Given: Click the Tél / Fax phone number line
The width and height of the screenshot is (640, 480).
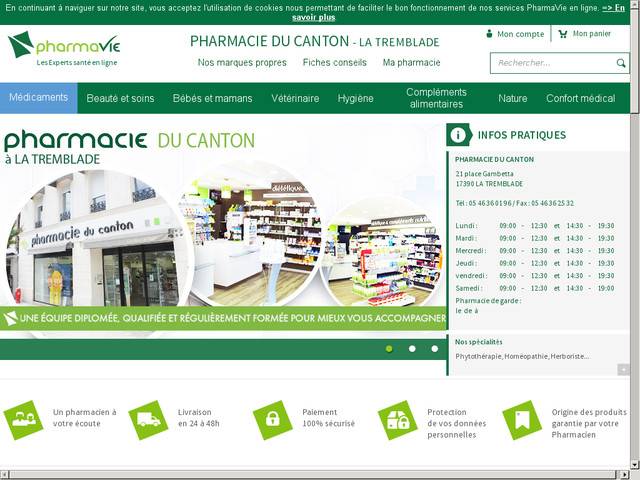Looking at the screenshot, I should pos(515,203).
